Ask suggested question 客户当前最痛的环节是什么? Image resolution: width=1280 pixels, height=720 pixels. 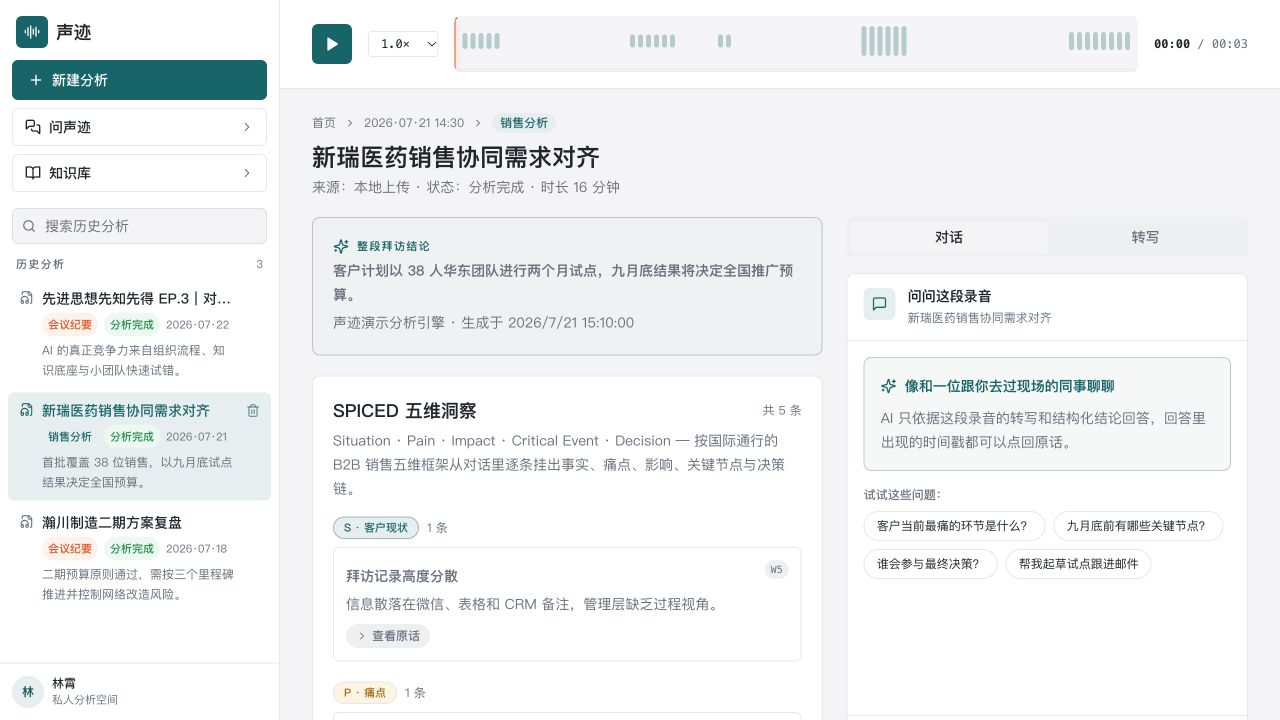coord(954,525)
